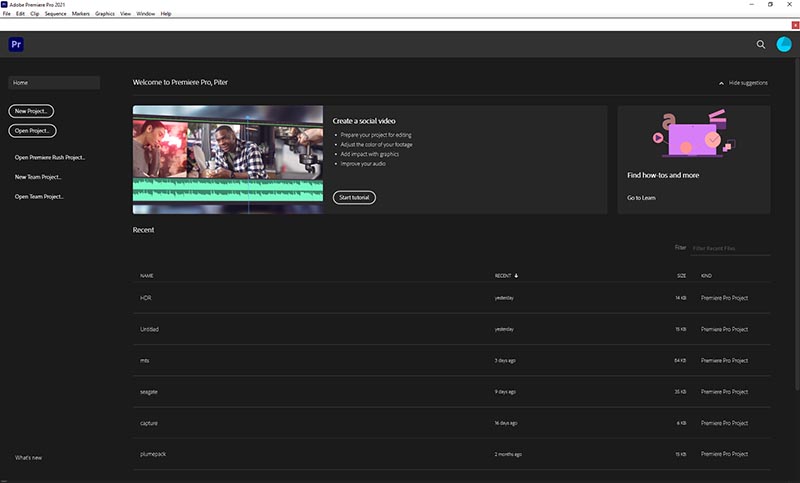Viewport: 800px width, 483px height.
Task: Sort by the SIZE column header
Action: click(681, 276)
